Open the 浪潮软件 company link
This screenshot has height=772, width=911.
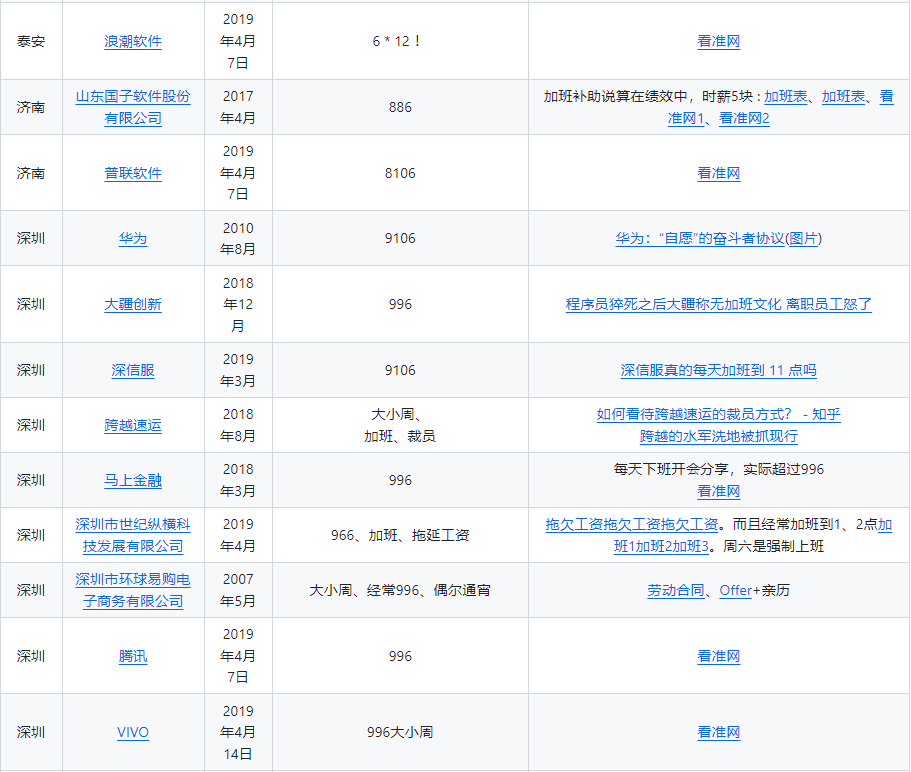(133, 41)
